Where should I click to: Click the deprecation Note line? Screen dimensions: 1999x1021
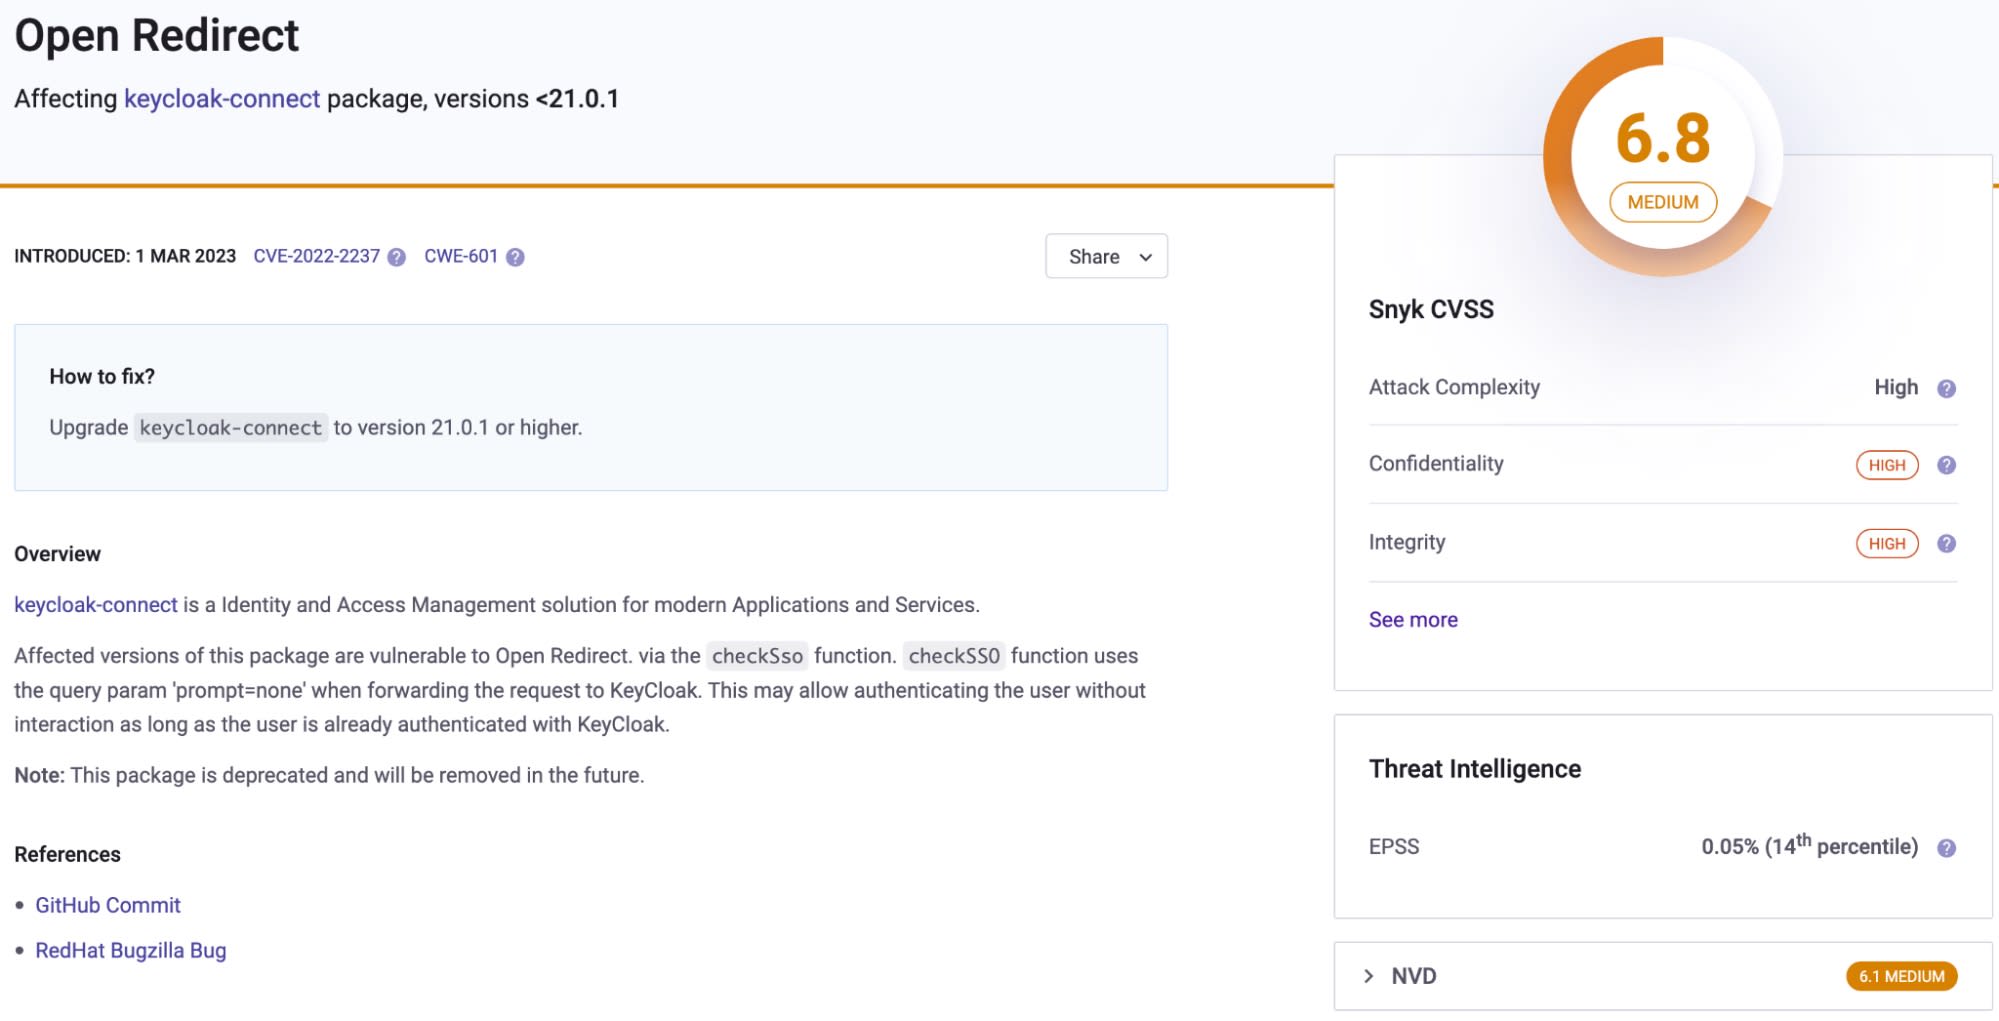329,775
